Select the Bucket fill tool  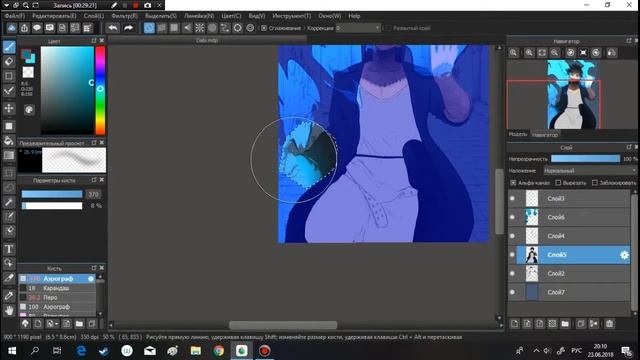[x=9, y=140]
